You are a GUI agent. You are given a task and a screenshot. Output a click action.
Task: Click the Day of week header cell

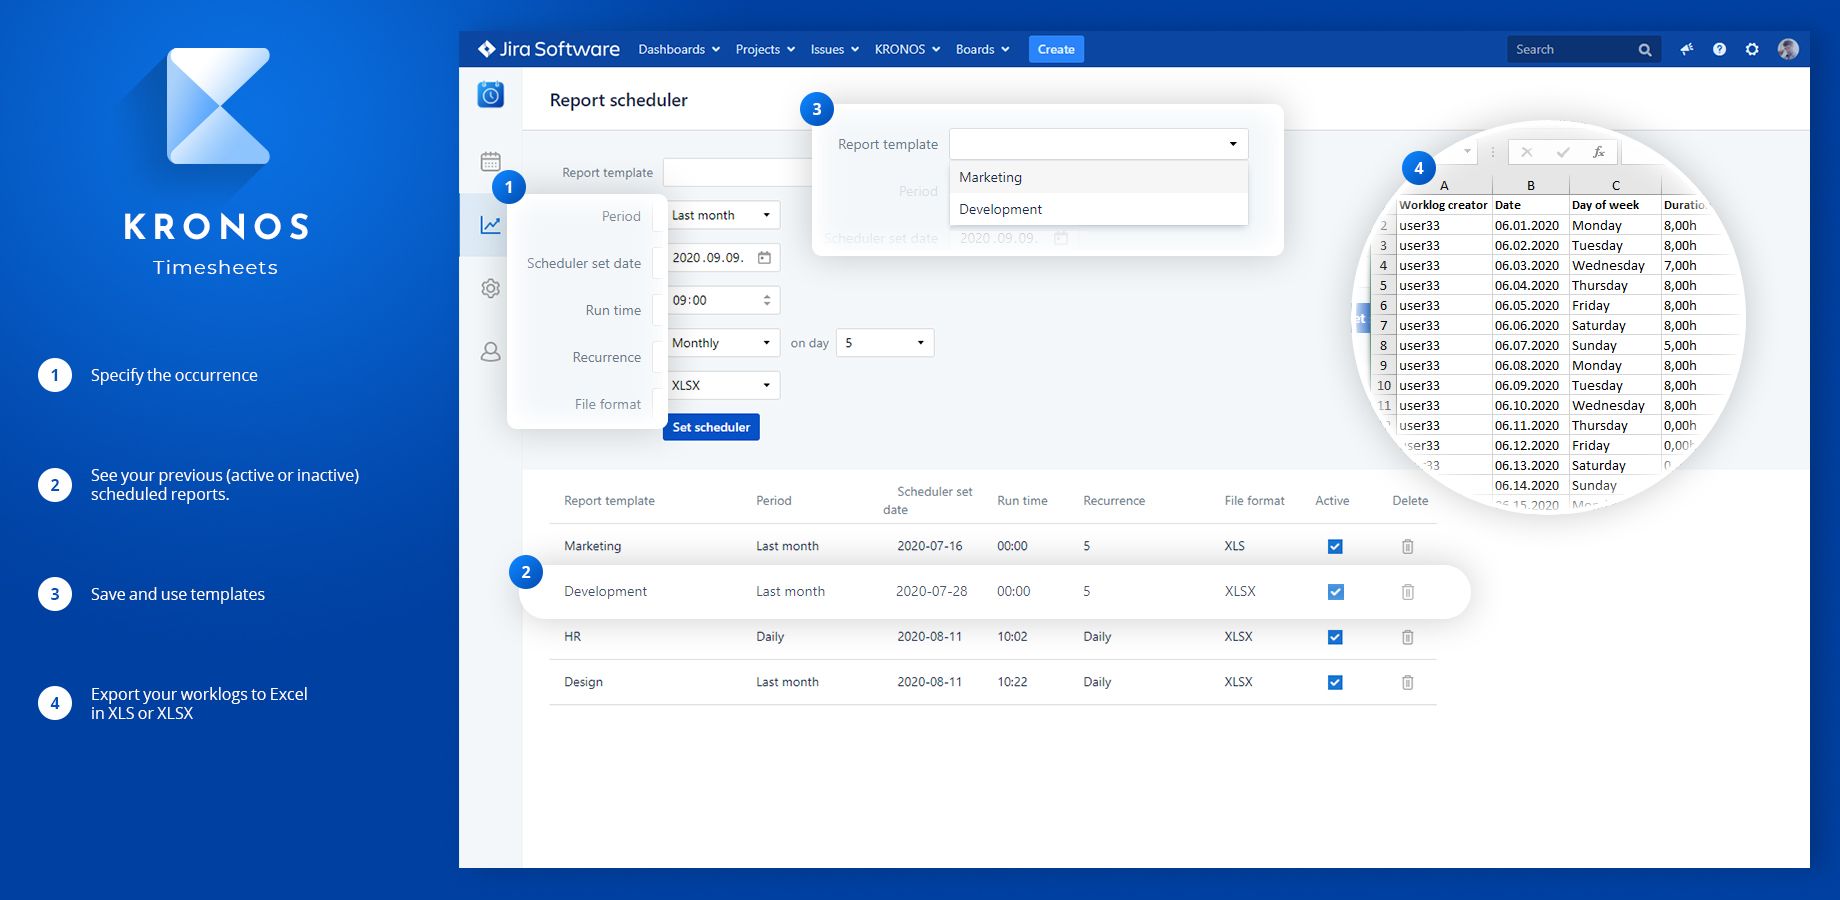(1614, 205)
